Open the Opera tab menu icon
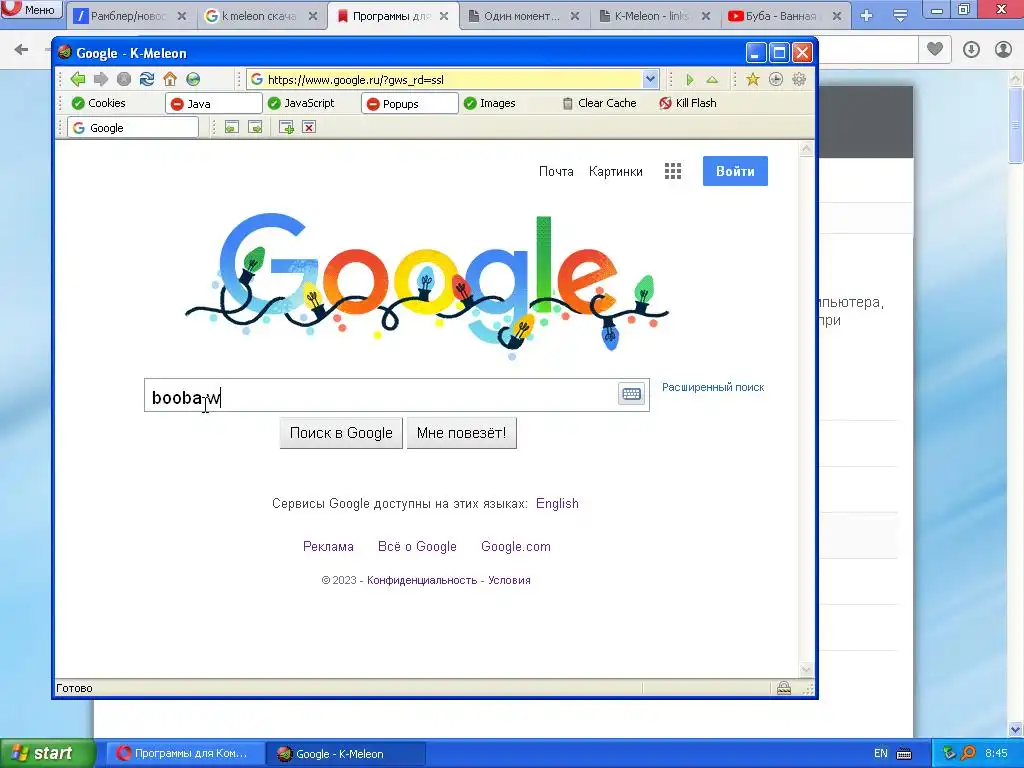The height and width of the screenshot is (768, 1024). pos(900,16)
